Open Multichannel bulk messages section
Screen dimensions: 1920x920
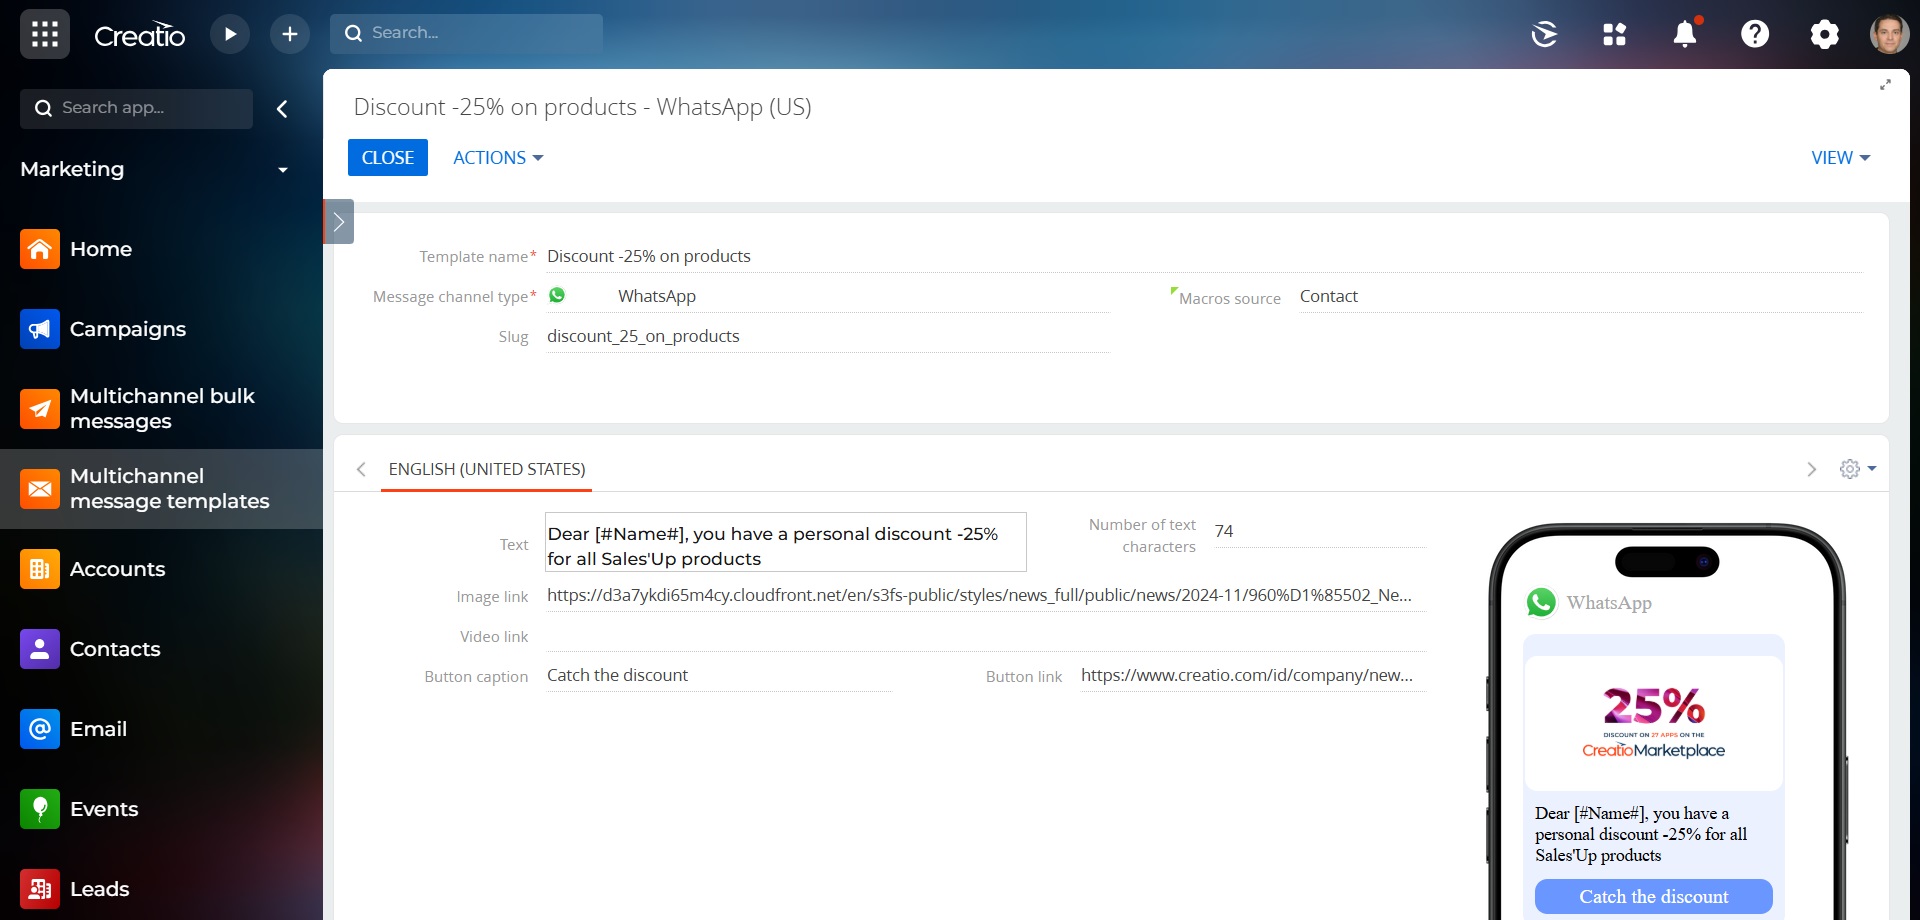pos(161,409)
